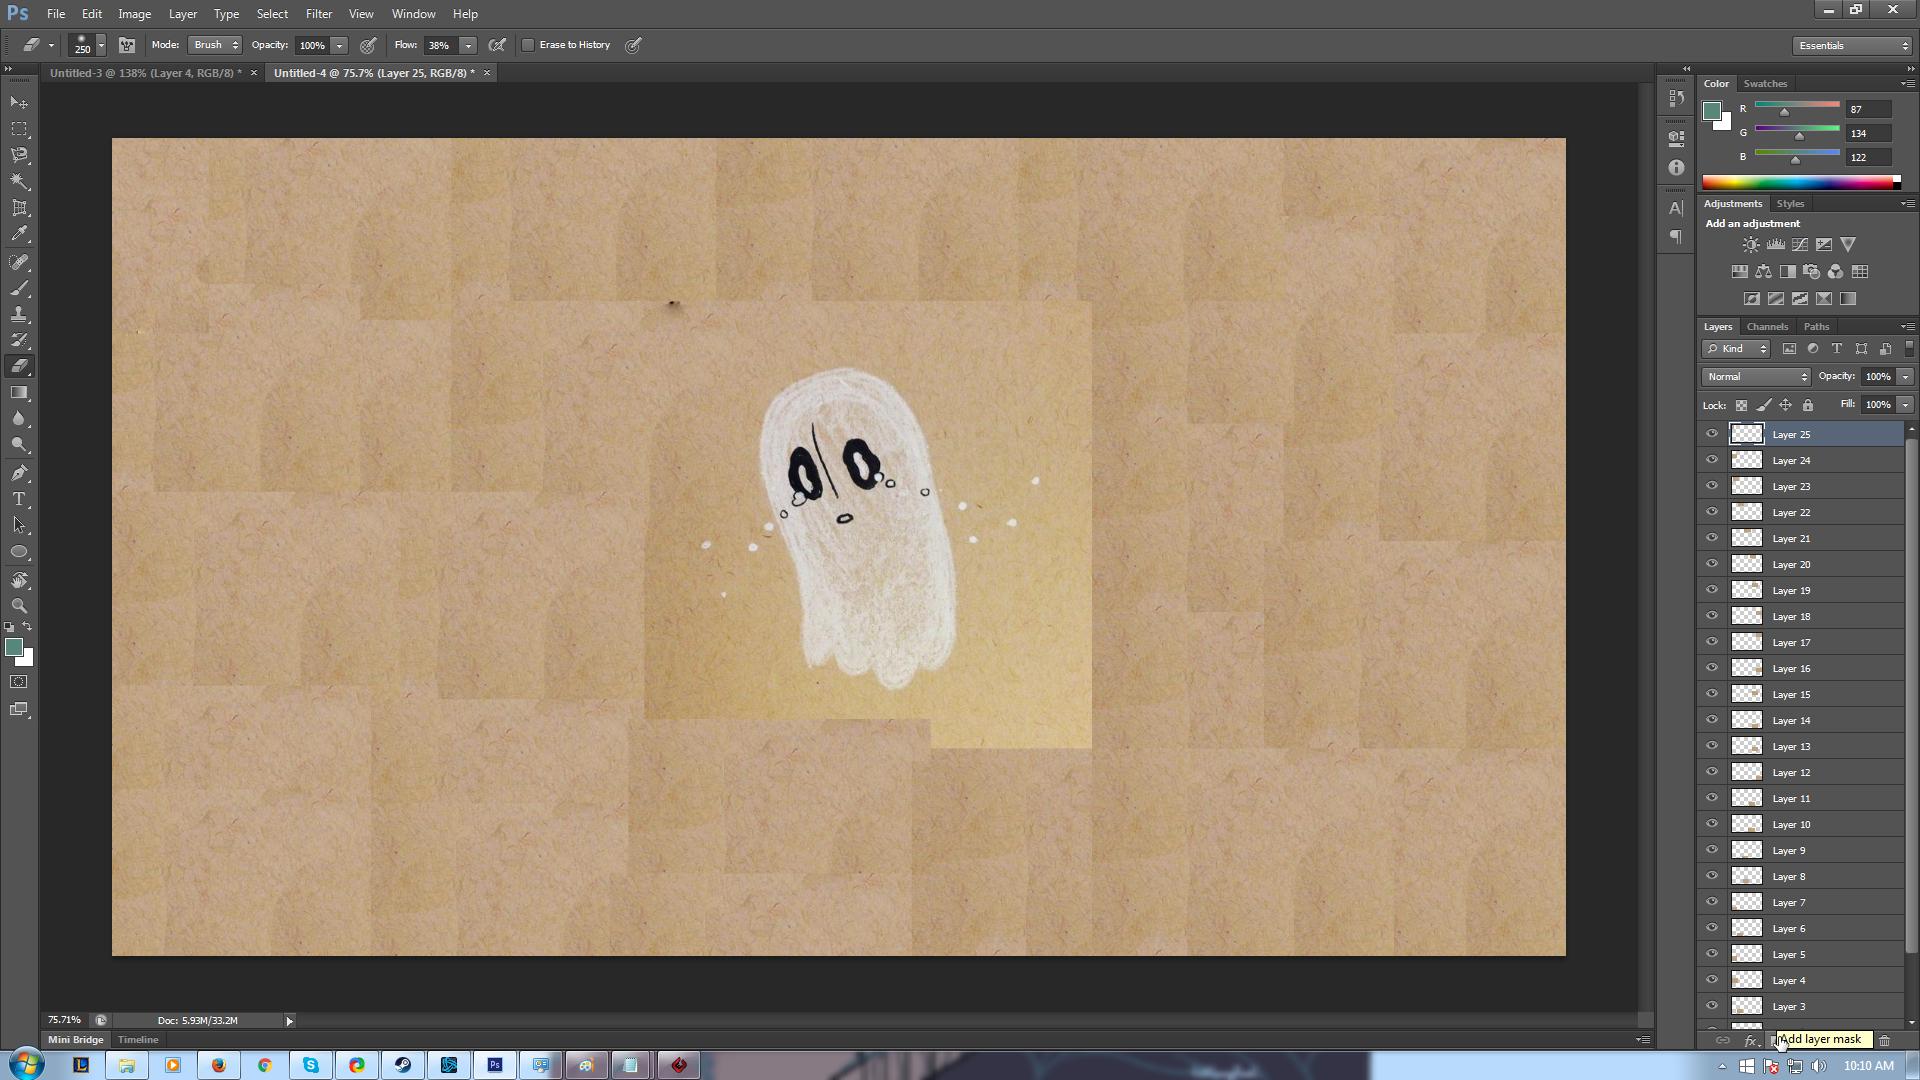Open the layer blend mode Normal dropdown
The image size is (1920, 1080).
tap(1756, 377)
